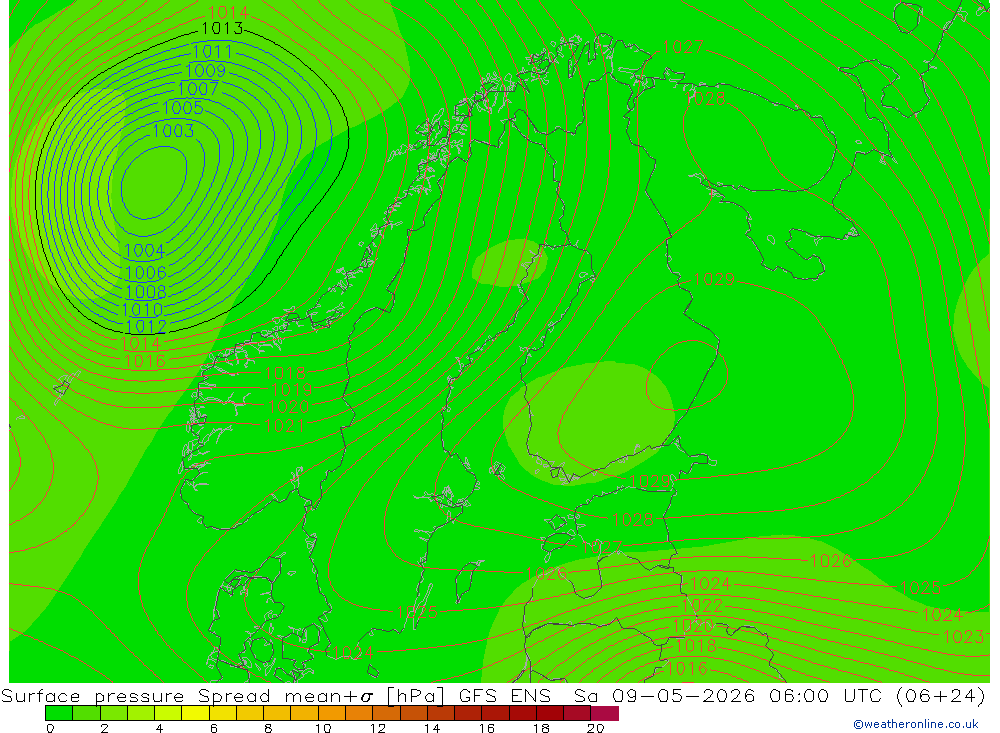Select the blue 1009 pressure label

pyautogui.click(x=205, y=70)
